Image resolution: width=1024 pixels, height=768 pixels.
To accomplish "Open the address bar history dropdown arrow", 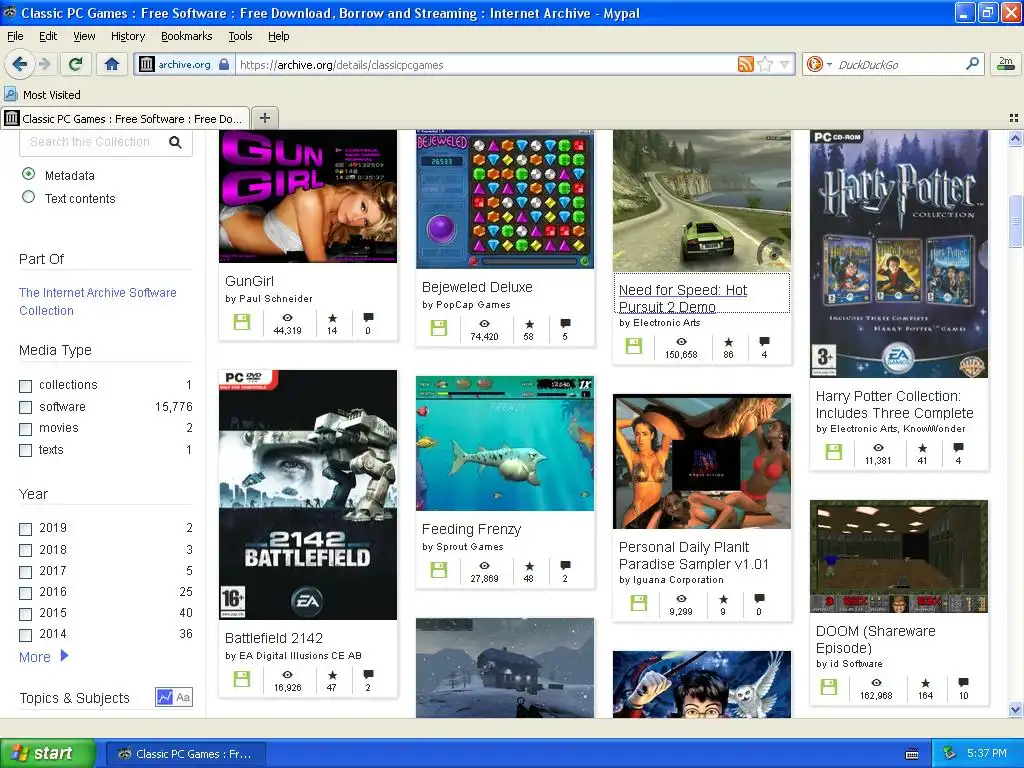I will click(784, 64).
